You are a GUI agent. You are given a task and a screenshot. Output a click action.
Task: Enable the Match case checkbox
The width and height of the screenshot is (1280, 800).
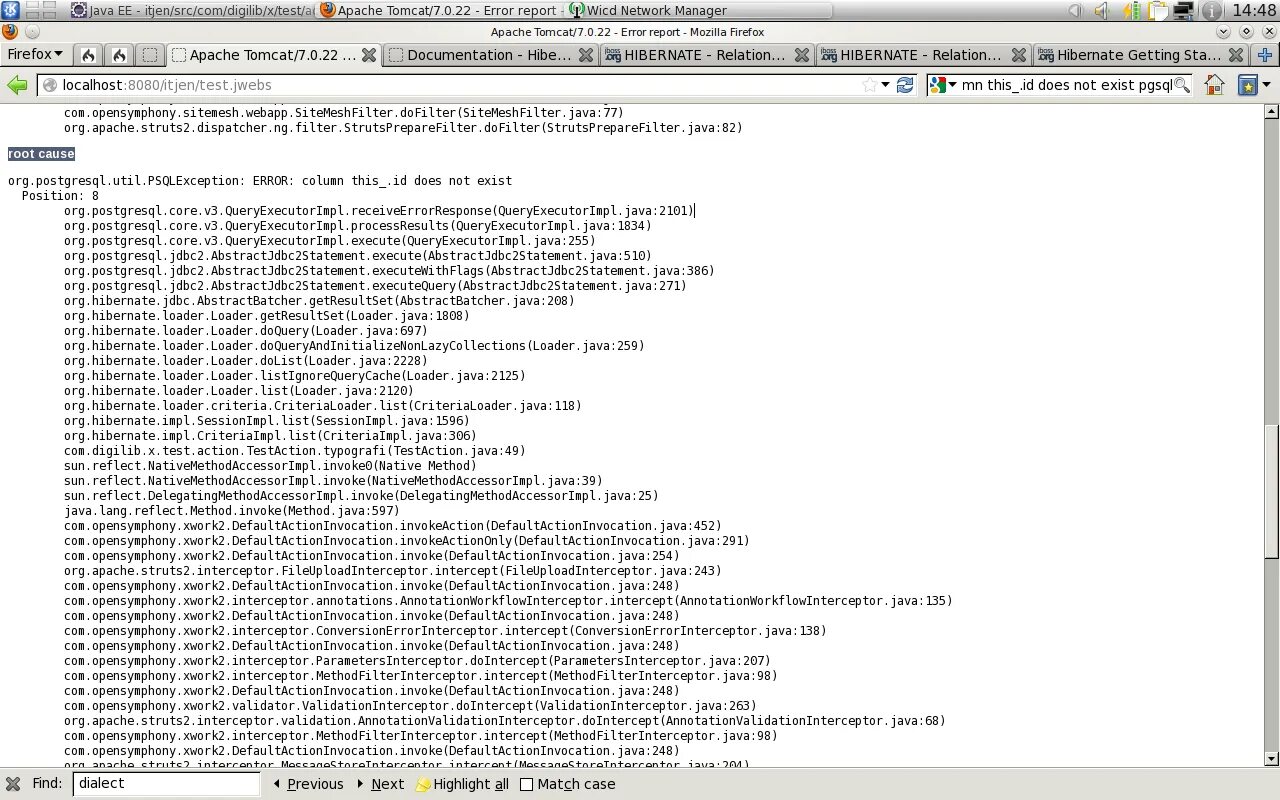(x=527, y=784)
